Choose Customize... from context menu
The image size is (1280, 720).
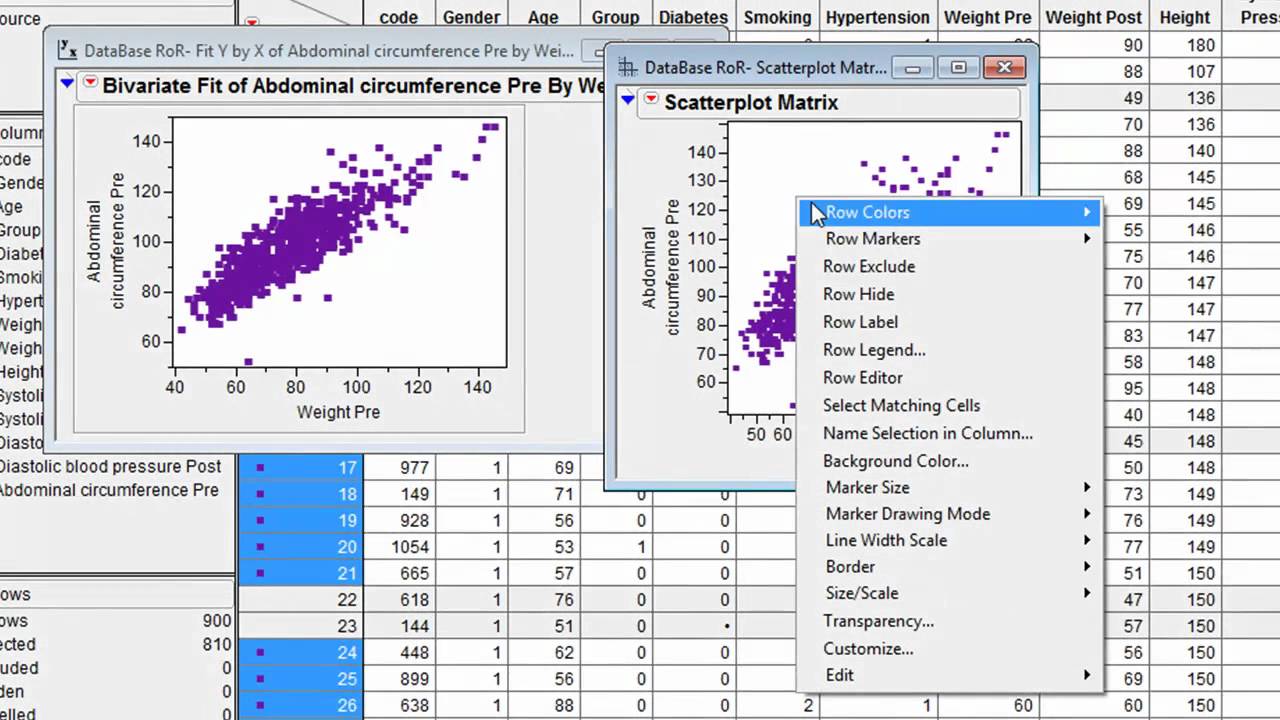[949, 649]
